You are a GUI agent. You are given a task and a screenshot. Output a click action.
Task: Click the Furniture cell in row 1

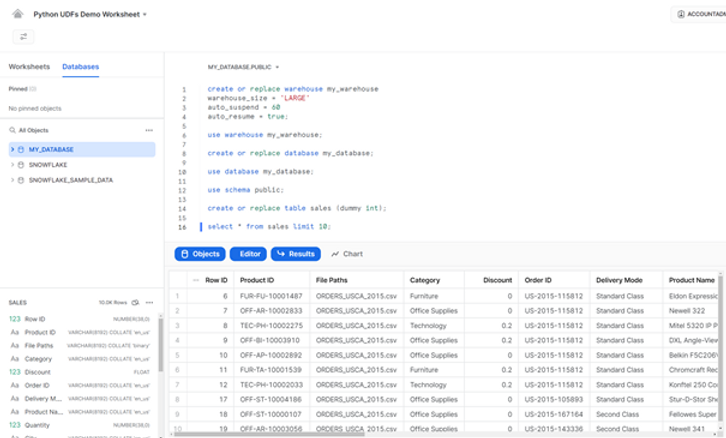click(434, 296)
